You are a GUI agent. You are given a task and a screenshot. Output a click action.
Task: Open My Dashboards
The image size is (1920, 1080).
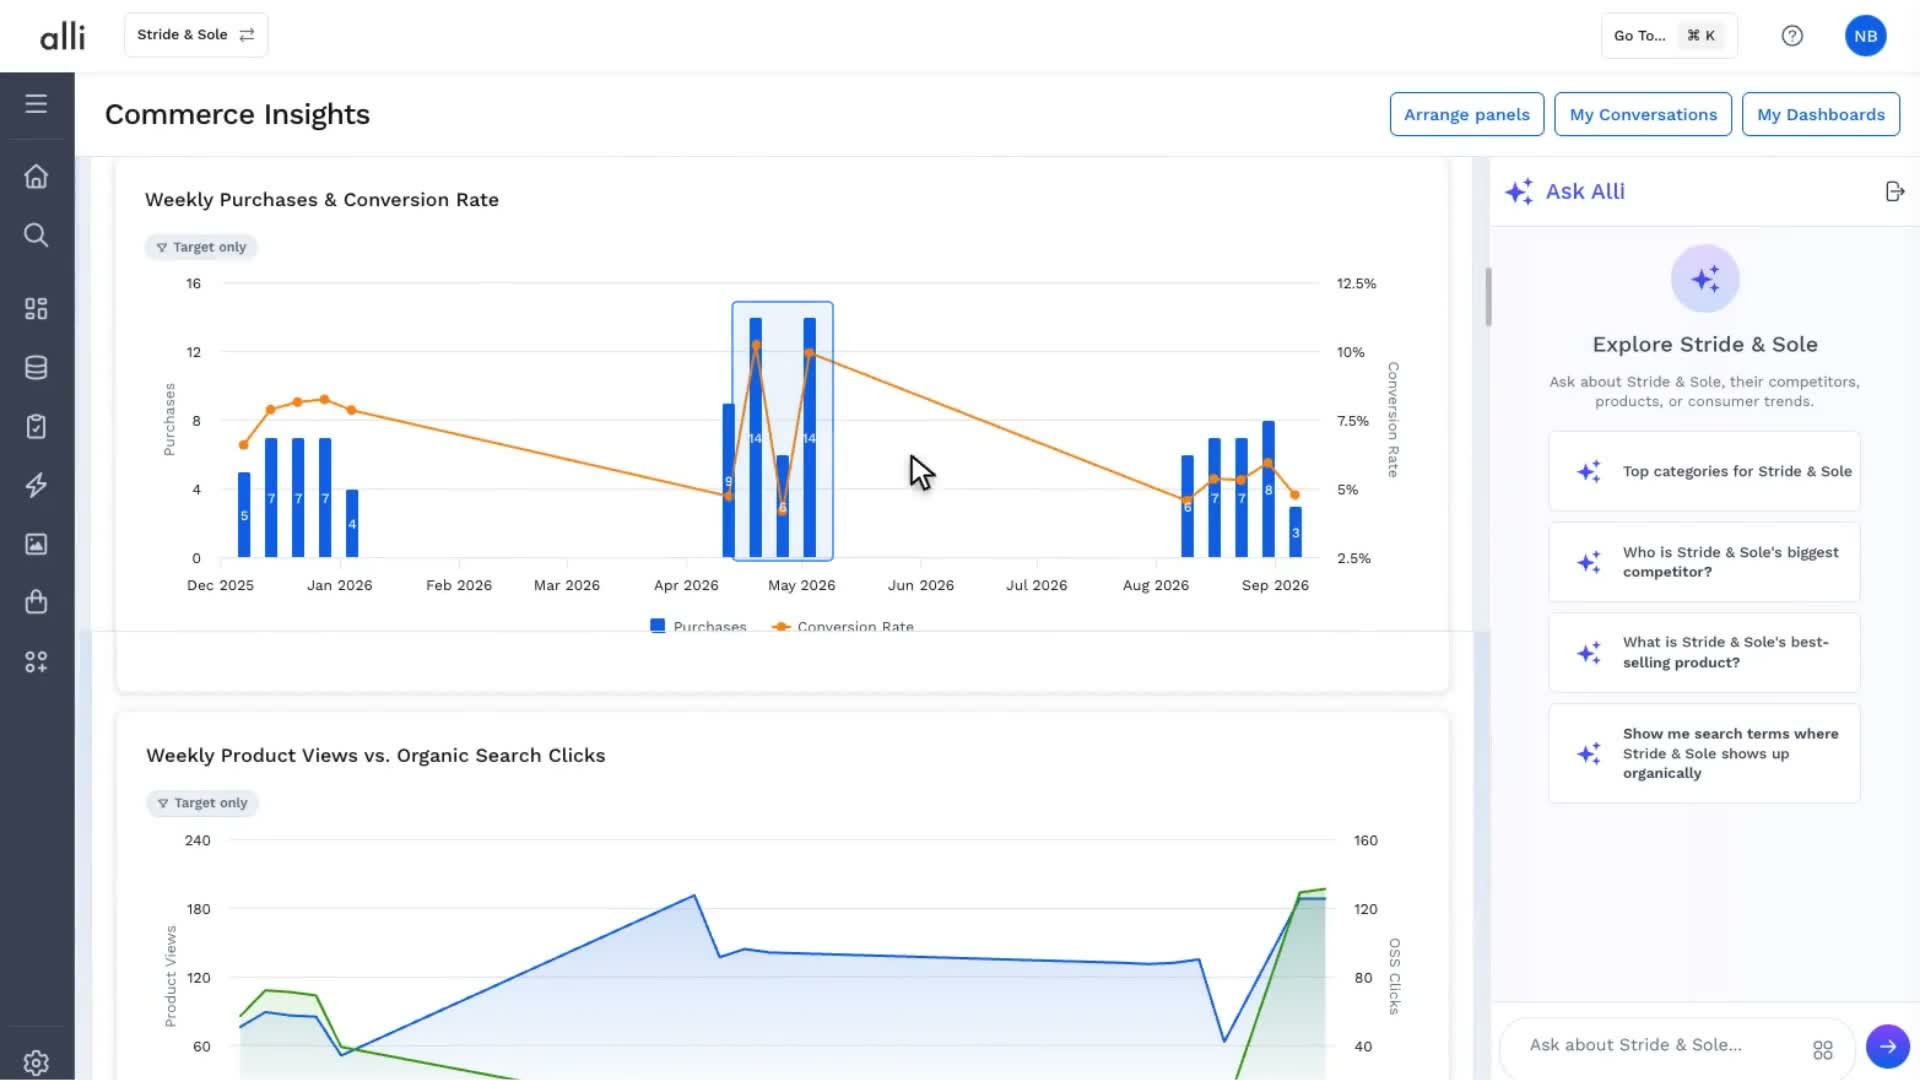pyautogui.click(x=1820, y=114)
